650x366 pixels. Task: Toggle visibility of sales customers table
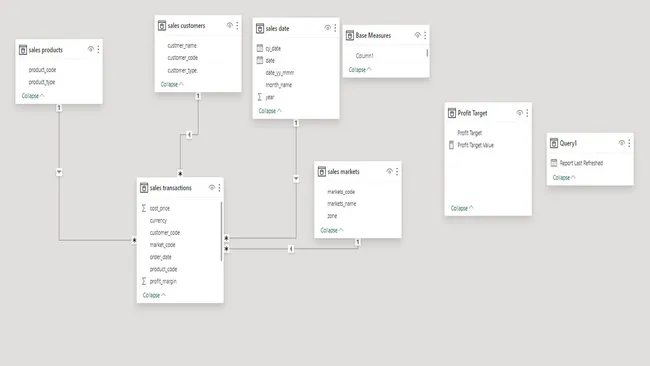(x=230, y=25)
